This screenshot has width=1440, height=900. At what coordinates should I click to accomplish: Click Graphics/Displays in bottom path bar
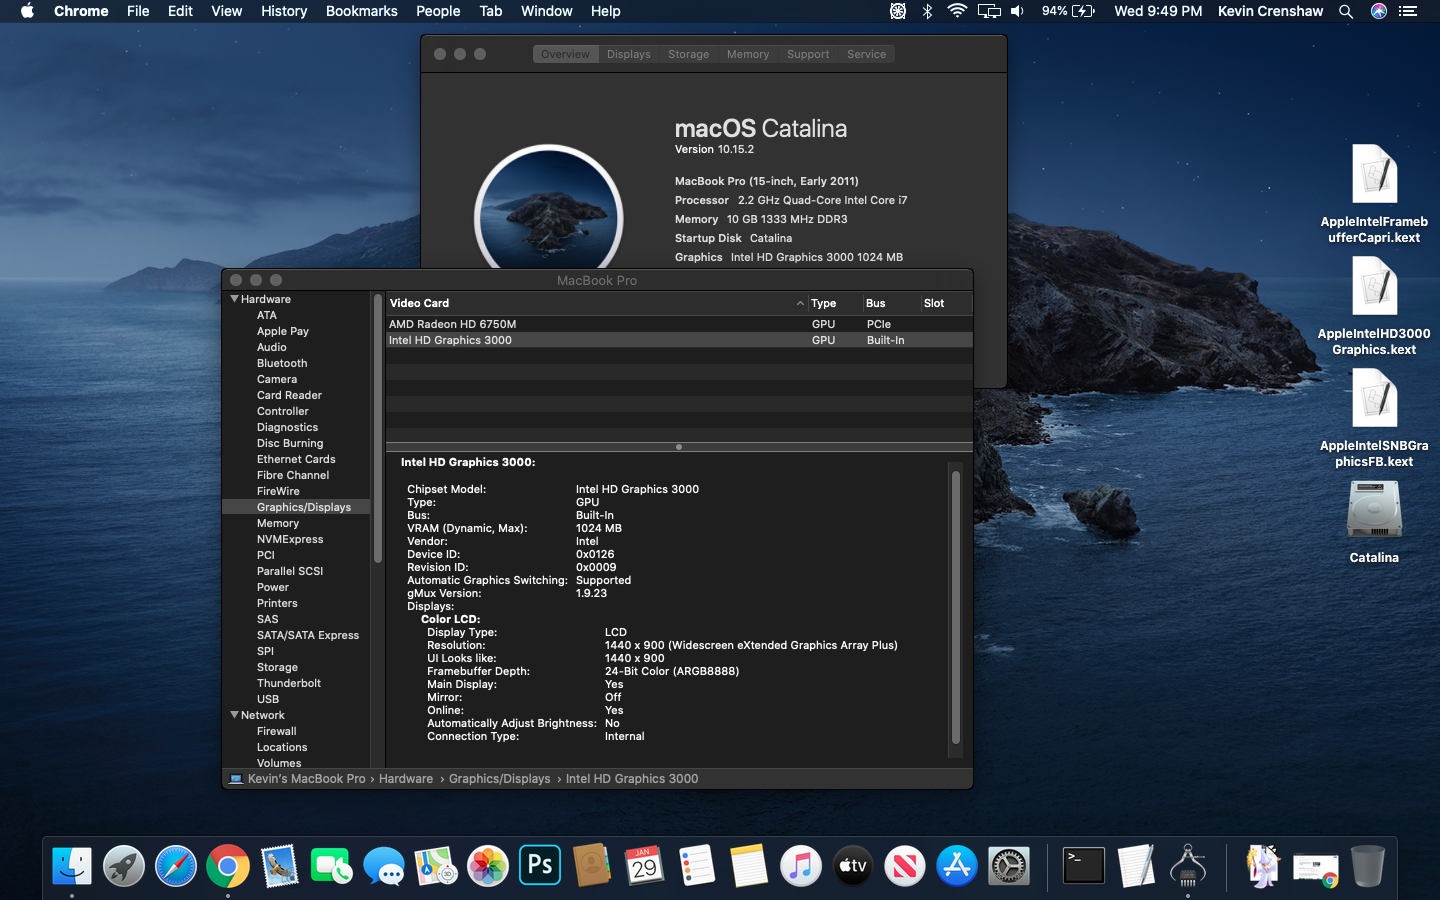pos(500,779)
